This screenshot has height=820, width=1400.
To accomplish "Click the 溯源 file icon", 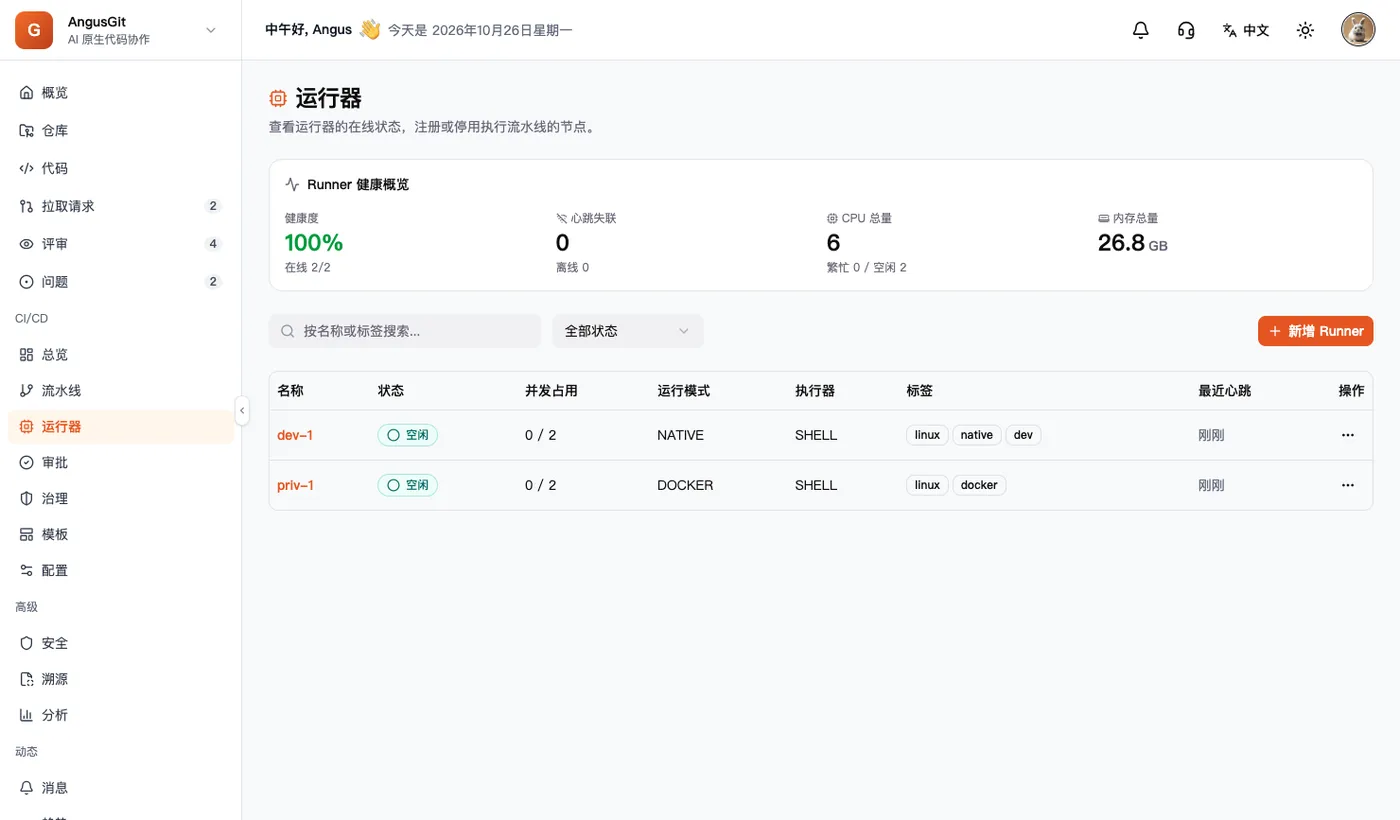I will (x=27, y=679).
